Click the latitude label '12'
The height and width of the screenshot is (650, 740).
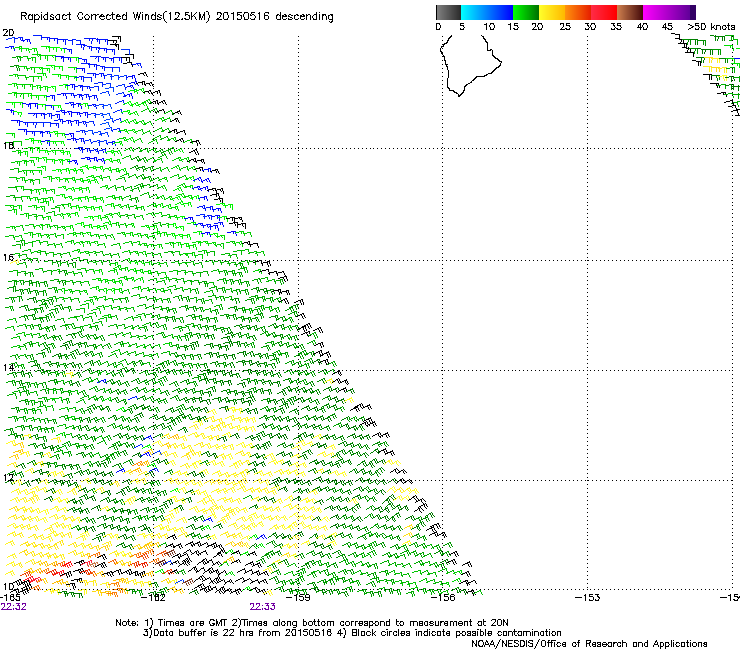(8, 477)
